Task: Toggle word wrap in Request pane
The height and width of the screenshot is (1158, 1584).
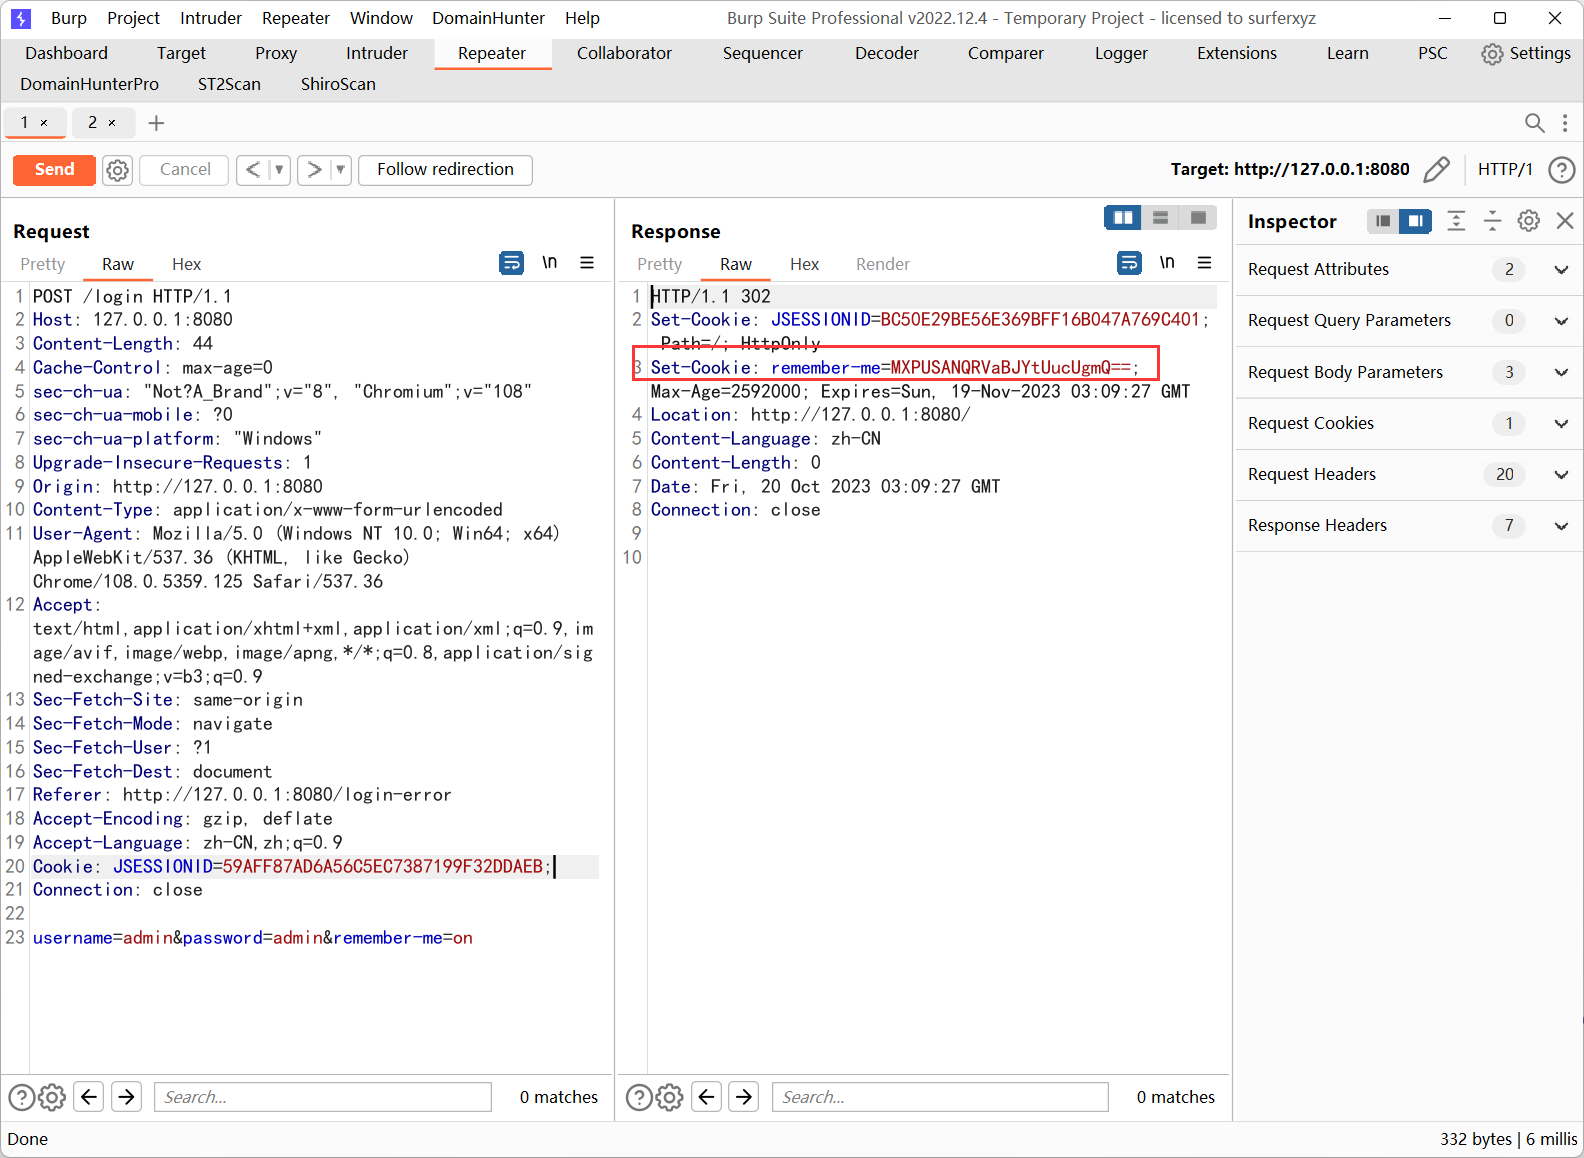Action: tap(511, 263)
